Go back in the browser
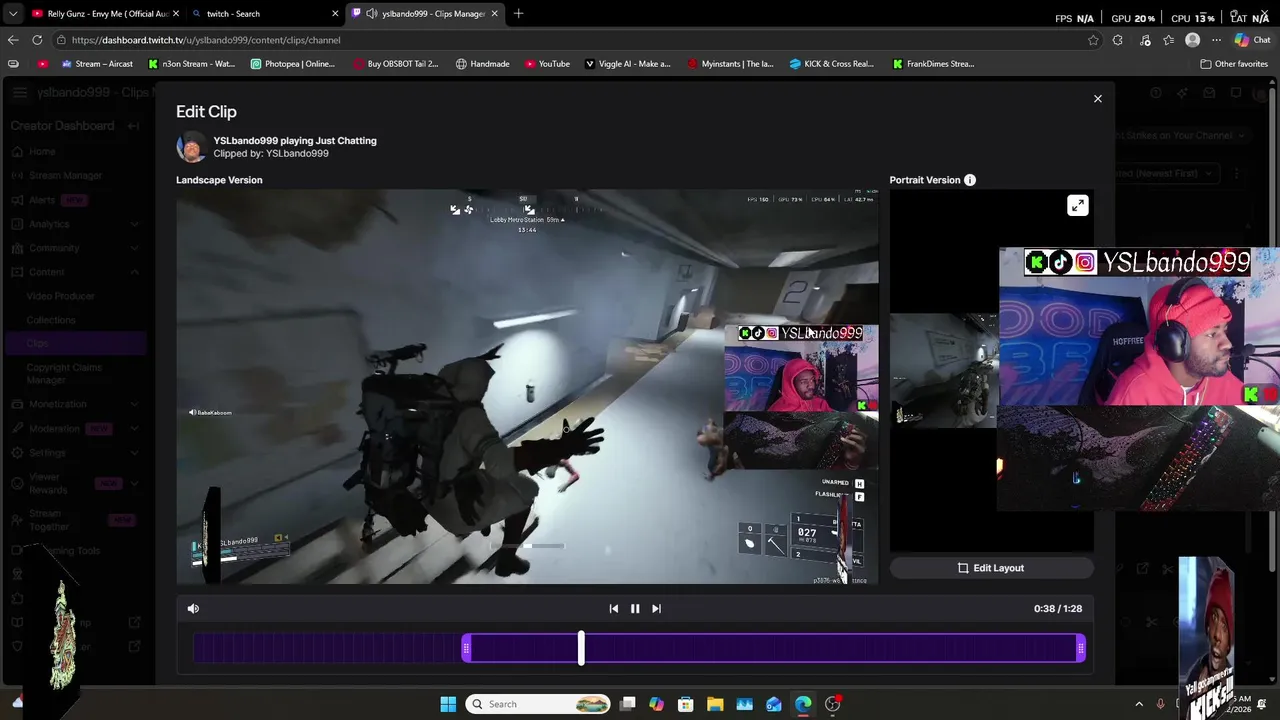 point(13,40)
